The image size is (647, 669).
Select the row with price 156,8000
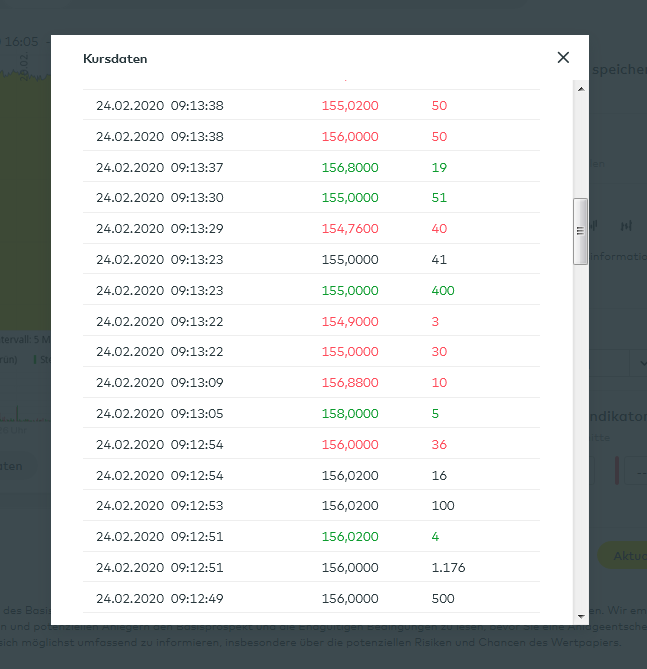[350, 167]
